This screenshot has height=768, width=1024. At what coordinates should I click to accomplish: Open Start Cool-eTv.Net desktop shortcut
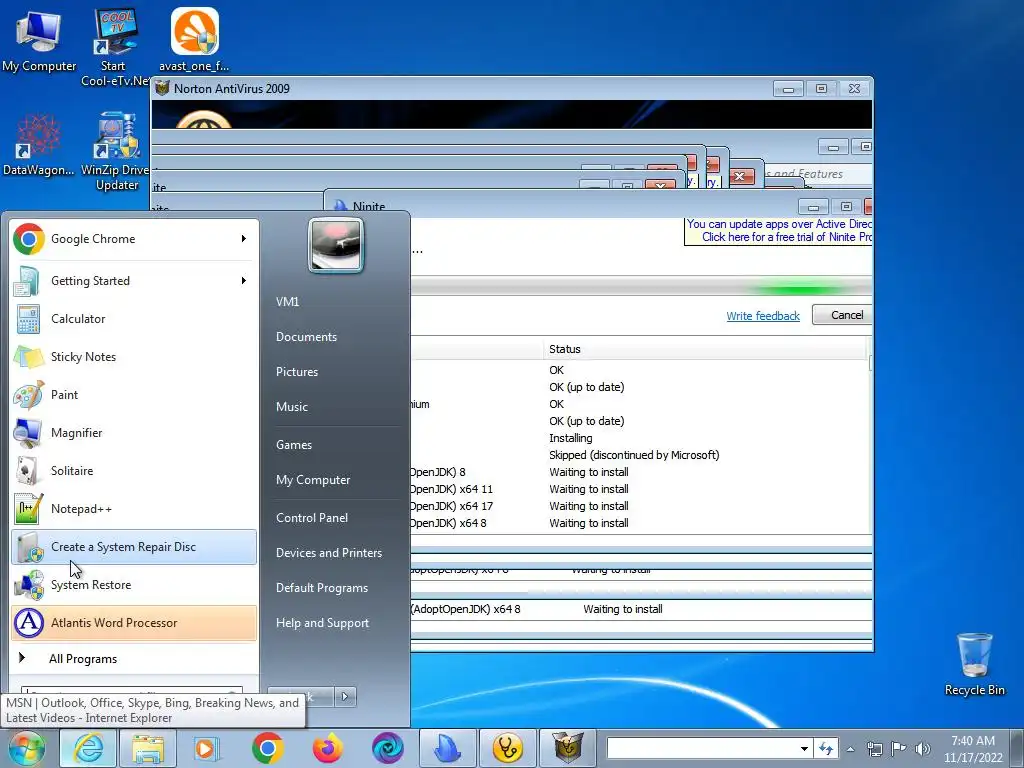point(114,47)
